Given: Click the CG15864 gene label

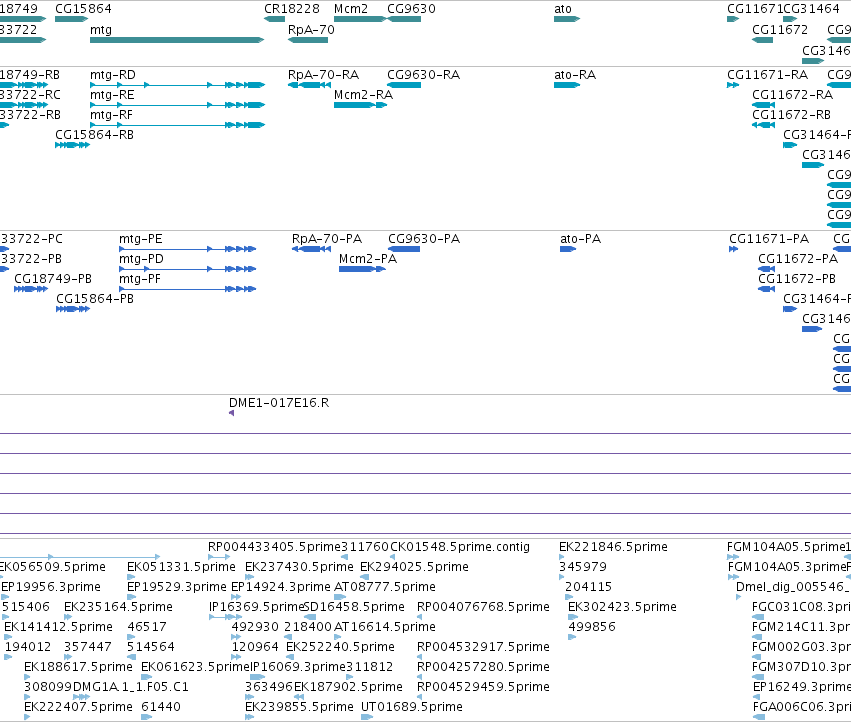Looking at the screenshot, I should [x=83, y=9].
